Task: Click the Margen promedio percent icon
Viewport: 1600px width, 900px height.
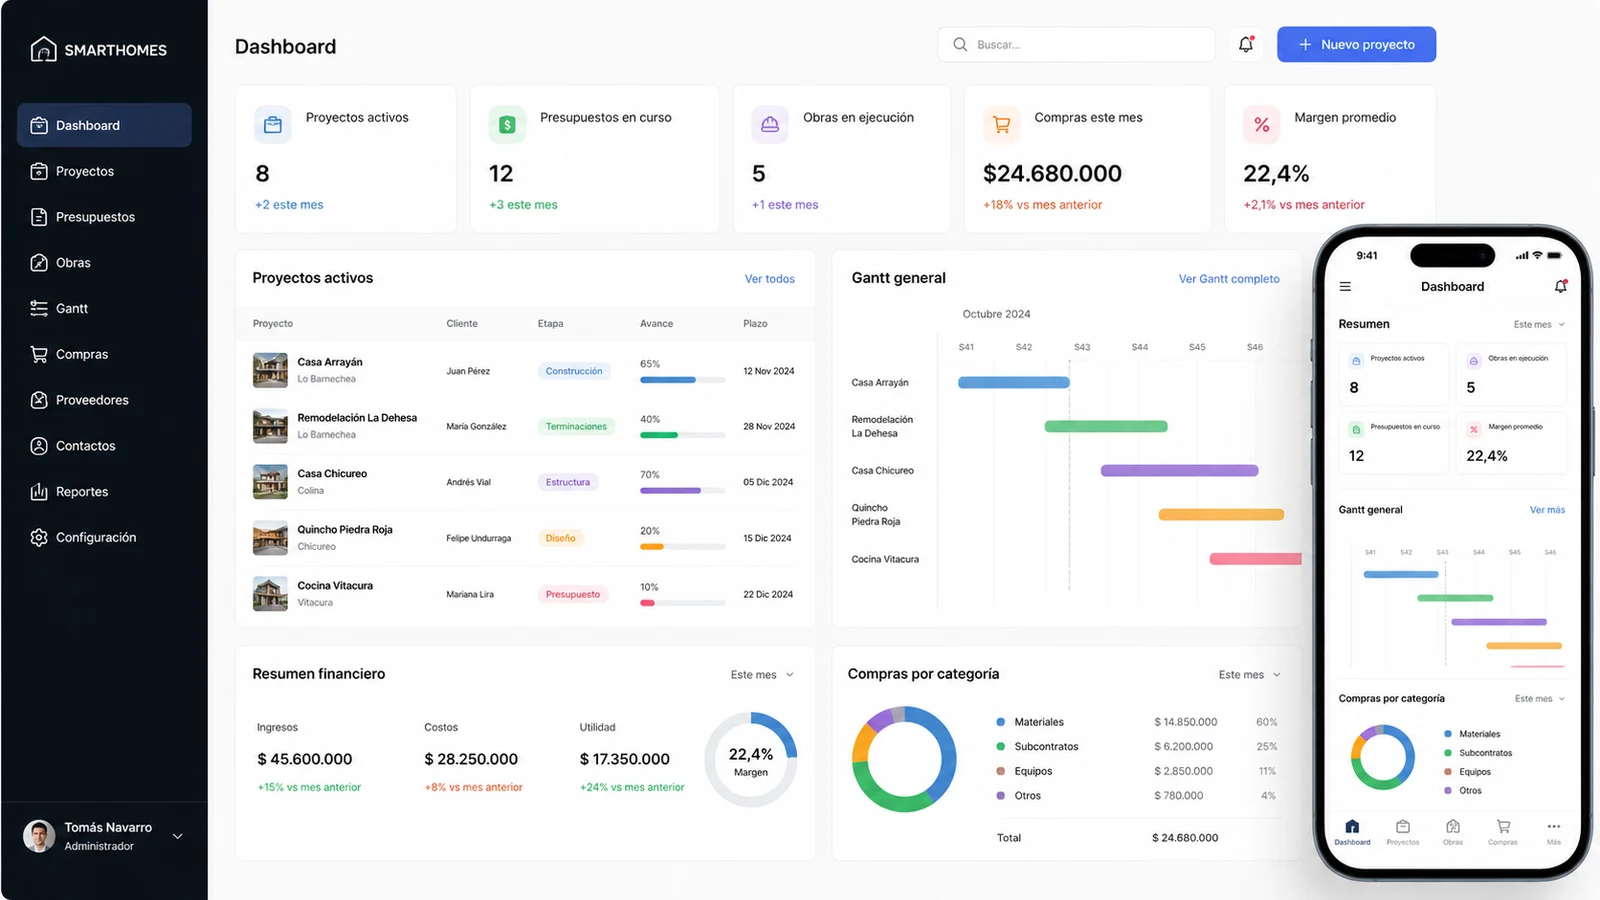Action: tap(1262, 125)
